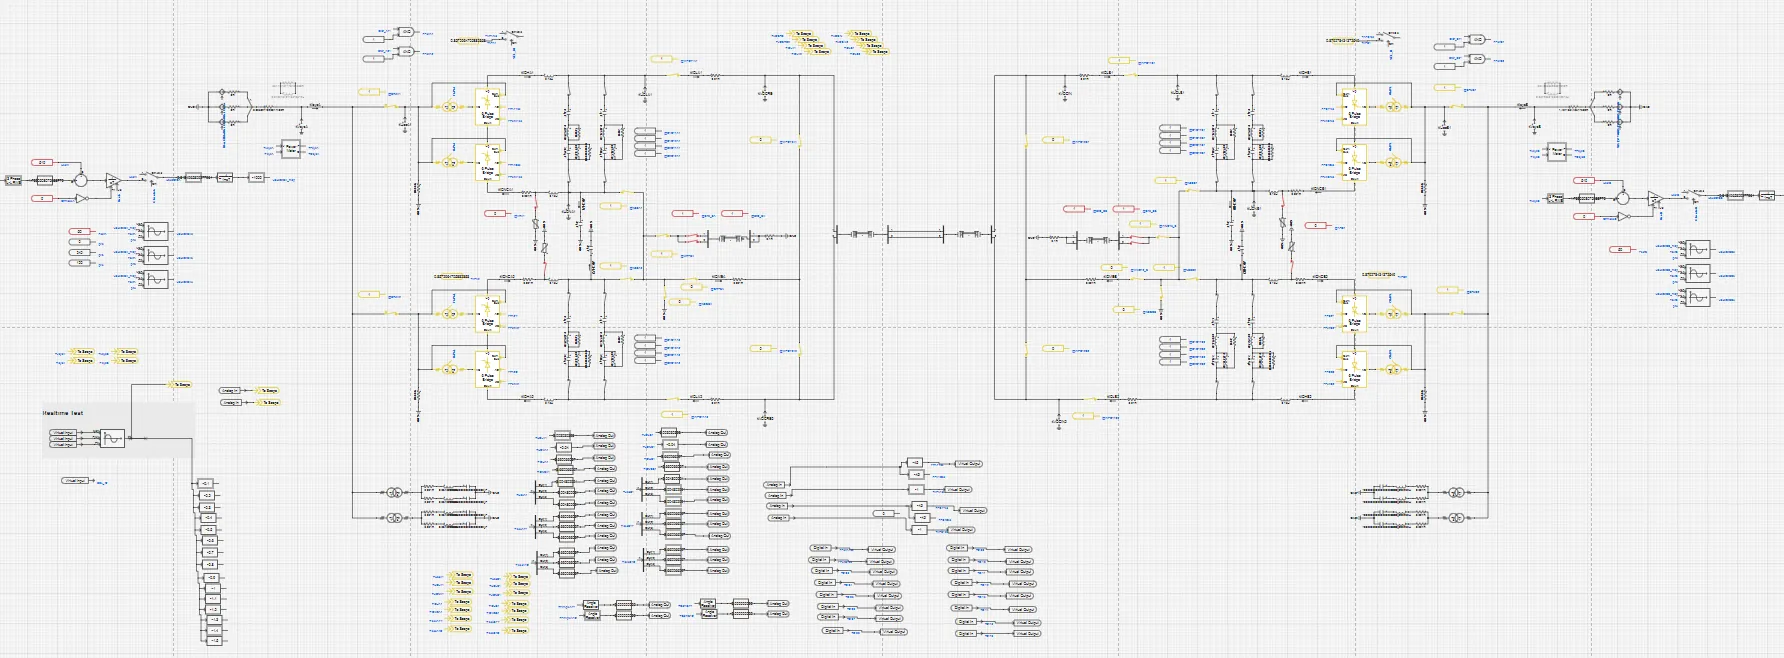Click the lower bottom-right transformer symbol
The image size is (1784, 658).
tap(1456, 518)
